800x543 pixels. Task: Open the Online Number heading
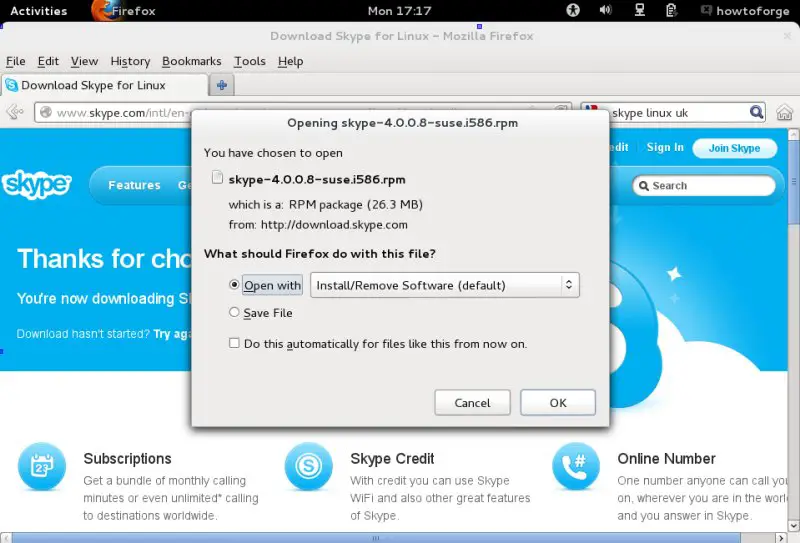666,459
